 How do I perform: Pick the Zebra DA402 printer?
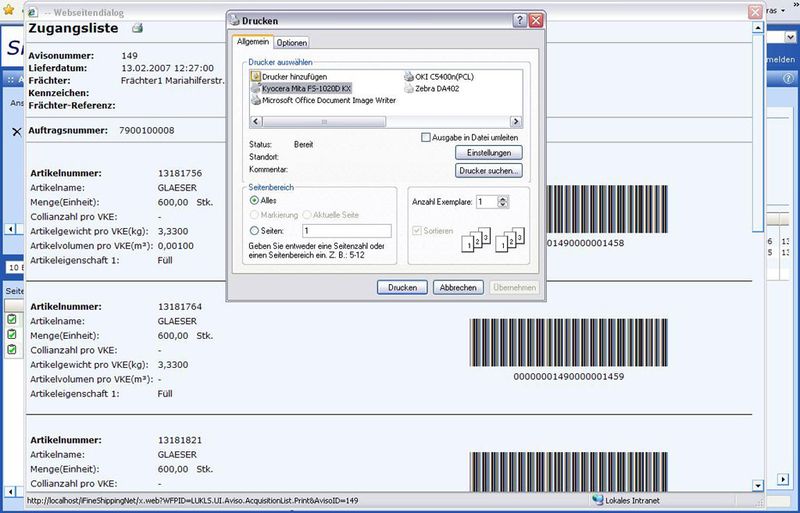pos(411,88)
